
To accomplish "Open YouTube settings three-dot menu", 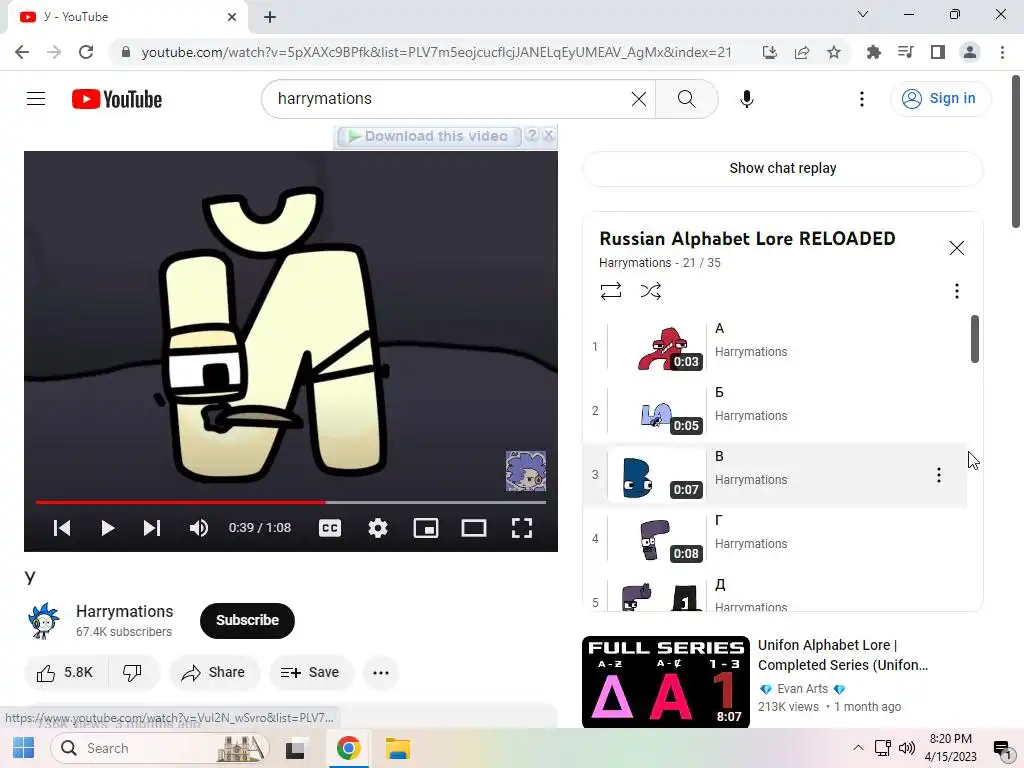I will tap(861, 99).
